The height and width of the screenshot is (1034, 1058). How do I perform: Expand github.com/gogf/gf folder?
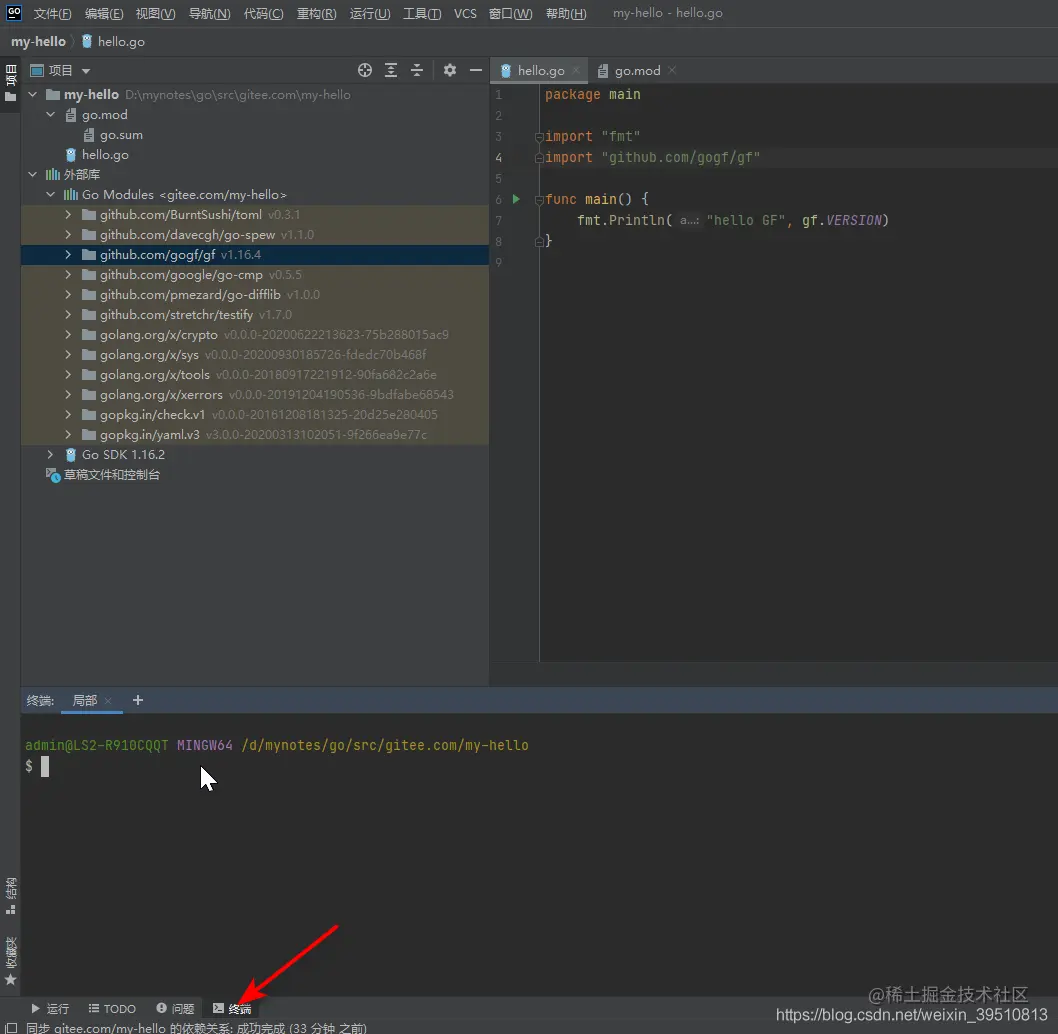click(68, 254)
